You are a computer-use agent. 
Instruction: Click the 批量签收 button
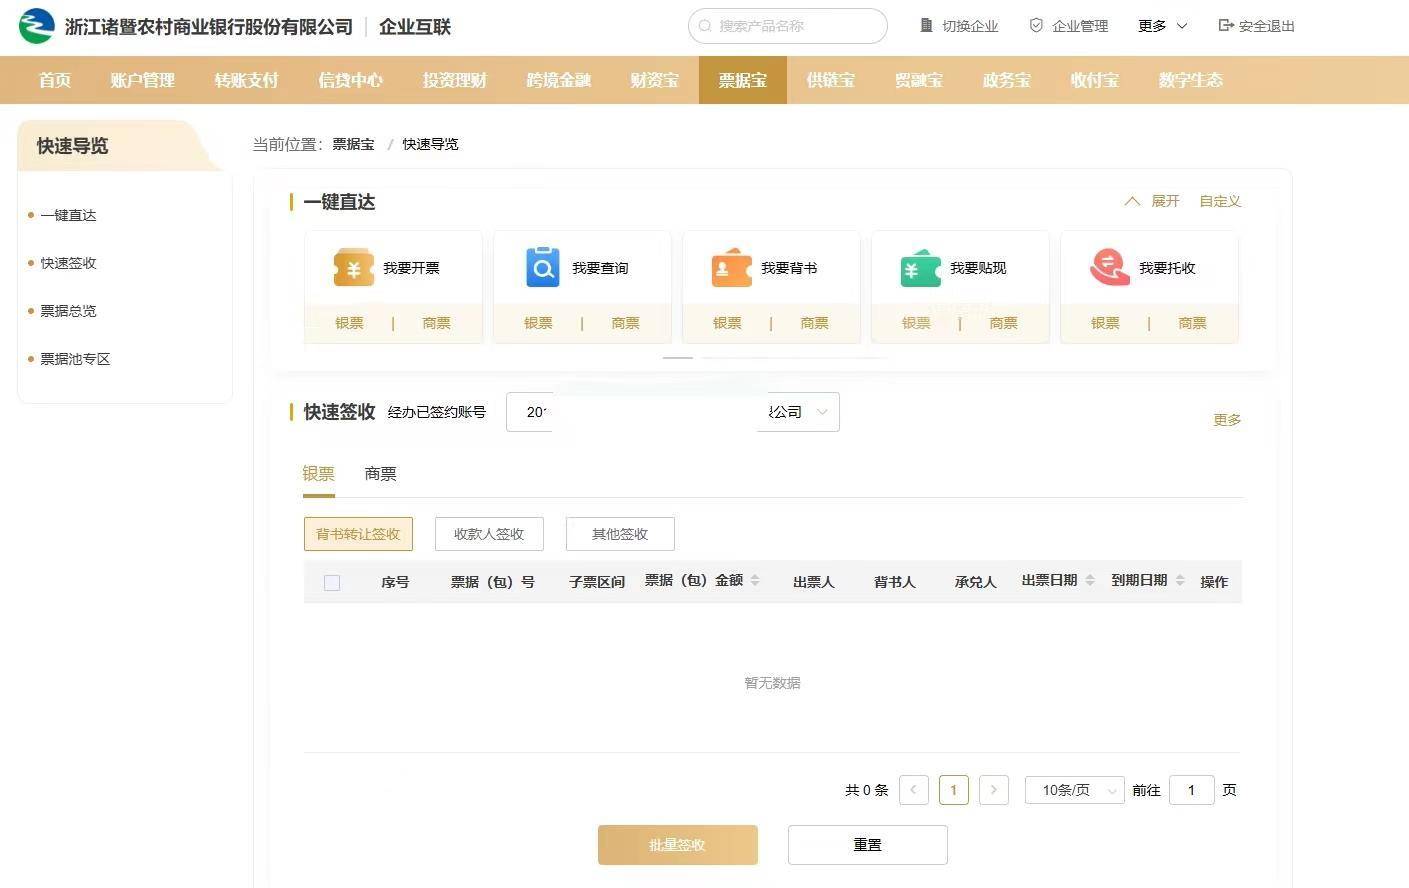point(677,845)
